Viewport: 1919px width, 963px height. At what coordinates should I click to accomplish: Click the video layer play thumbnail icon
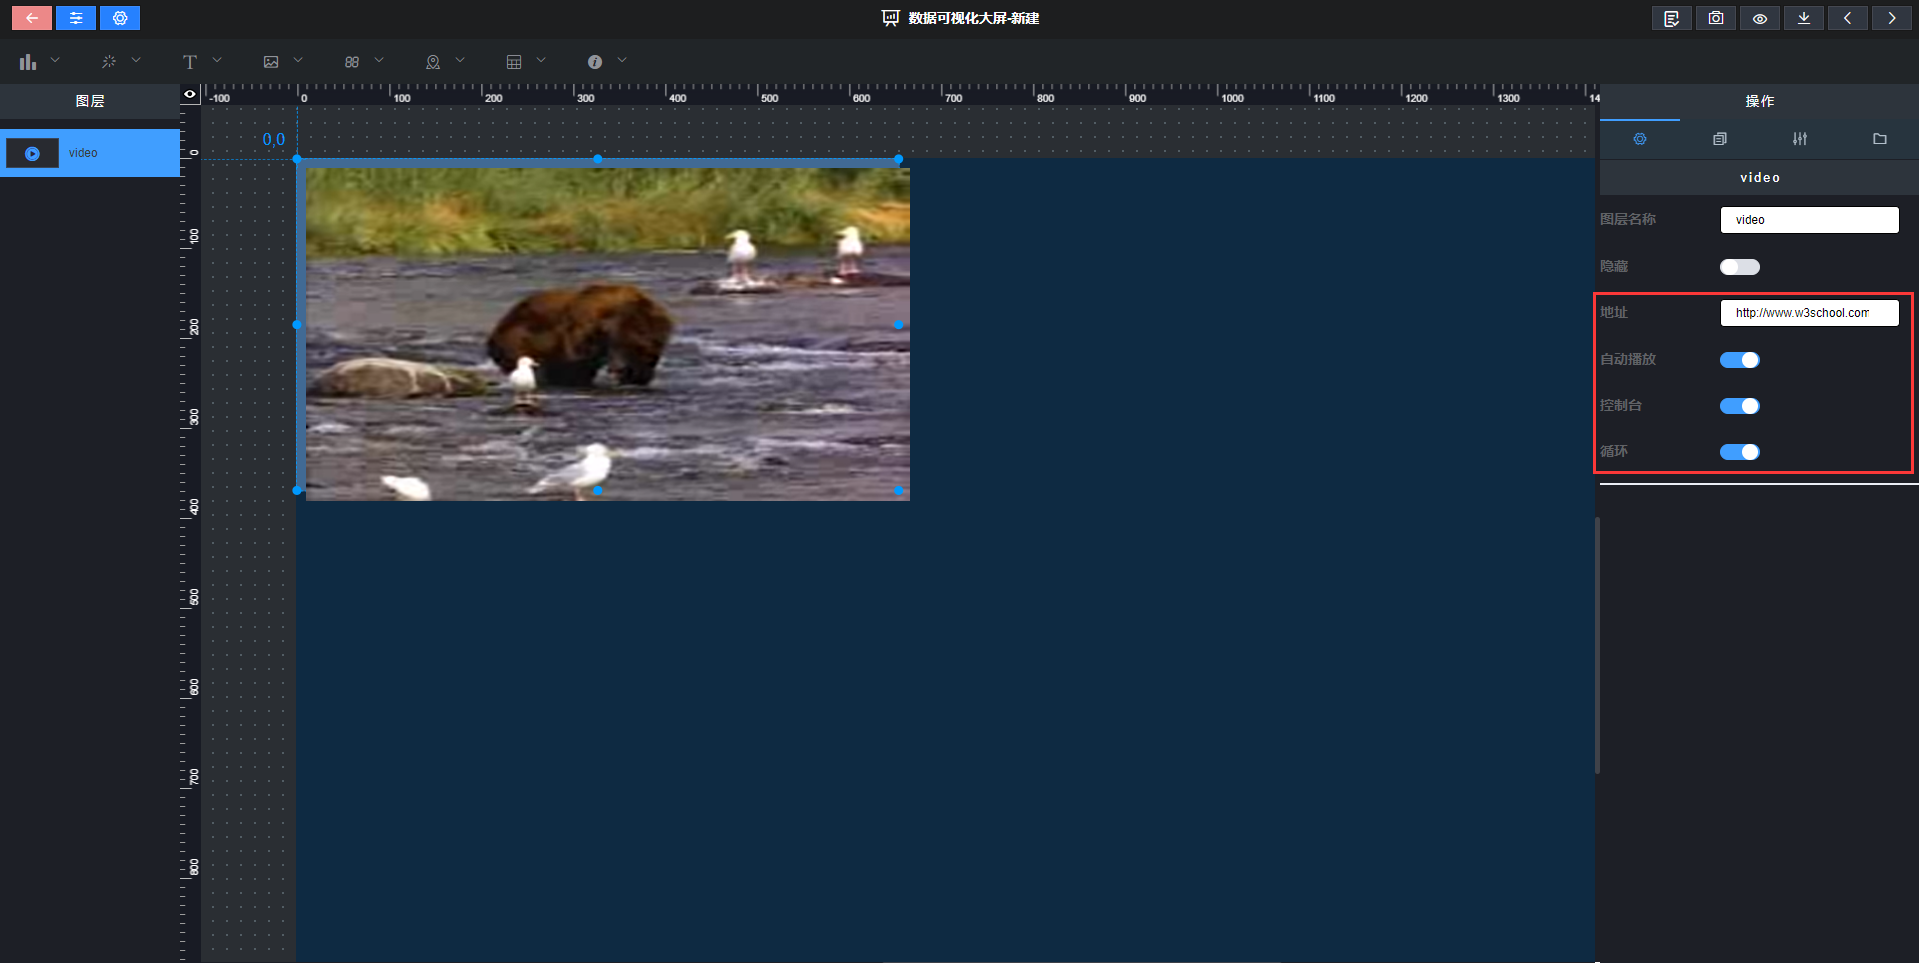pyautogui.click(x=32, y=153)
